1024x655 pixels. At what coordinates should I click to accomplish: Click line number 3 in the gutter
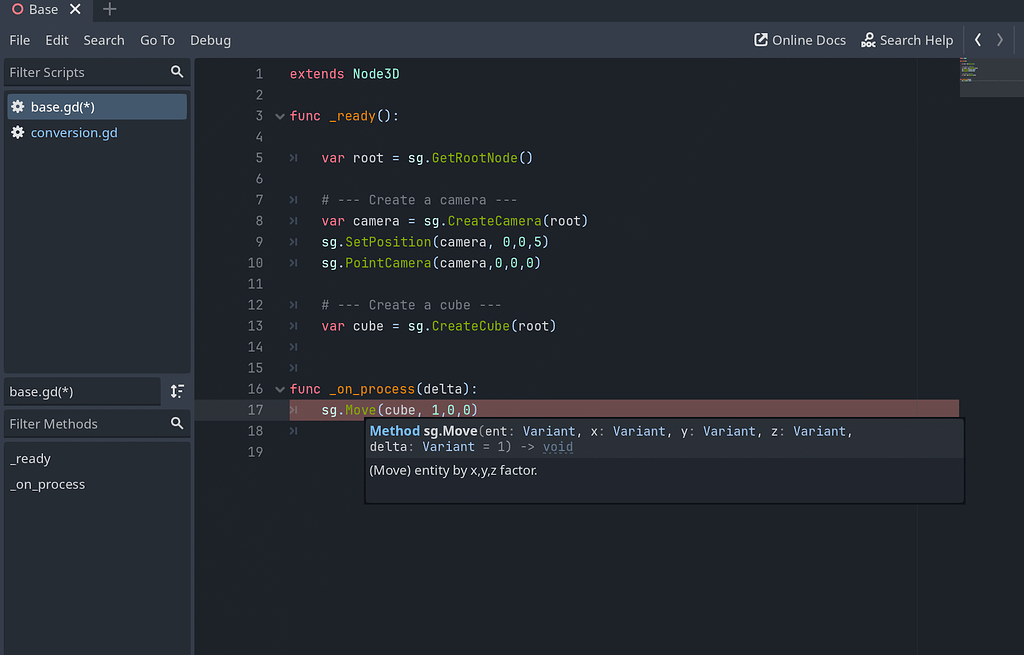(259, 116)
